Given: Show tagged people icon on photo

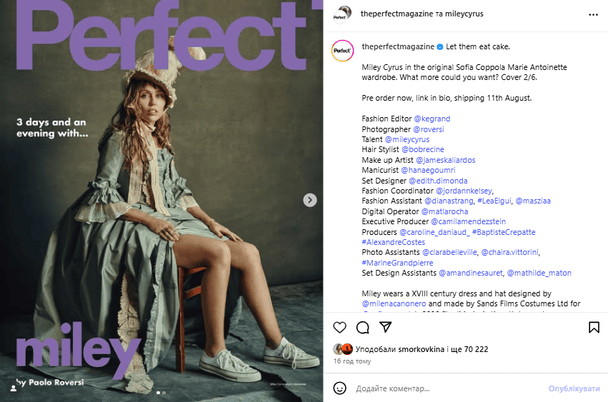Looking at the screenshot, I should pyautogui.click(x=13, y=388).
